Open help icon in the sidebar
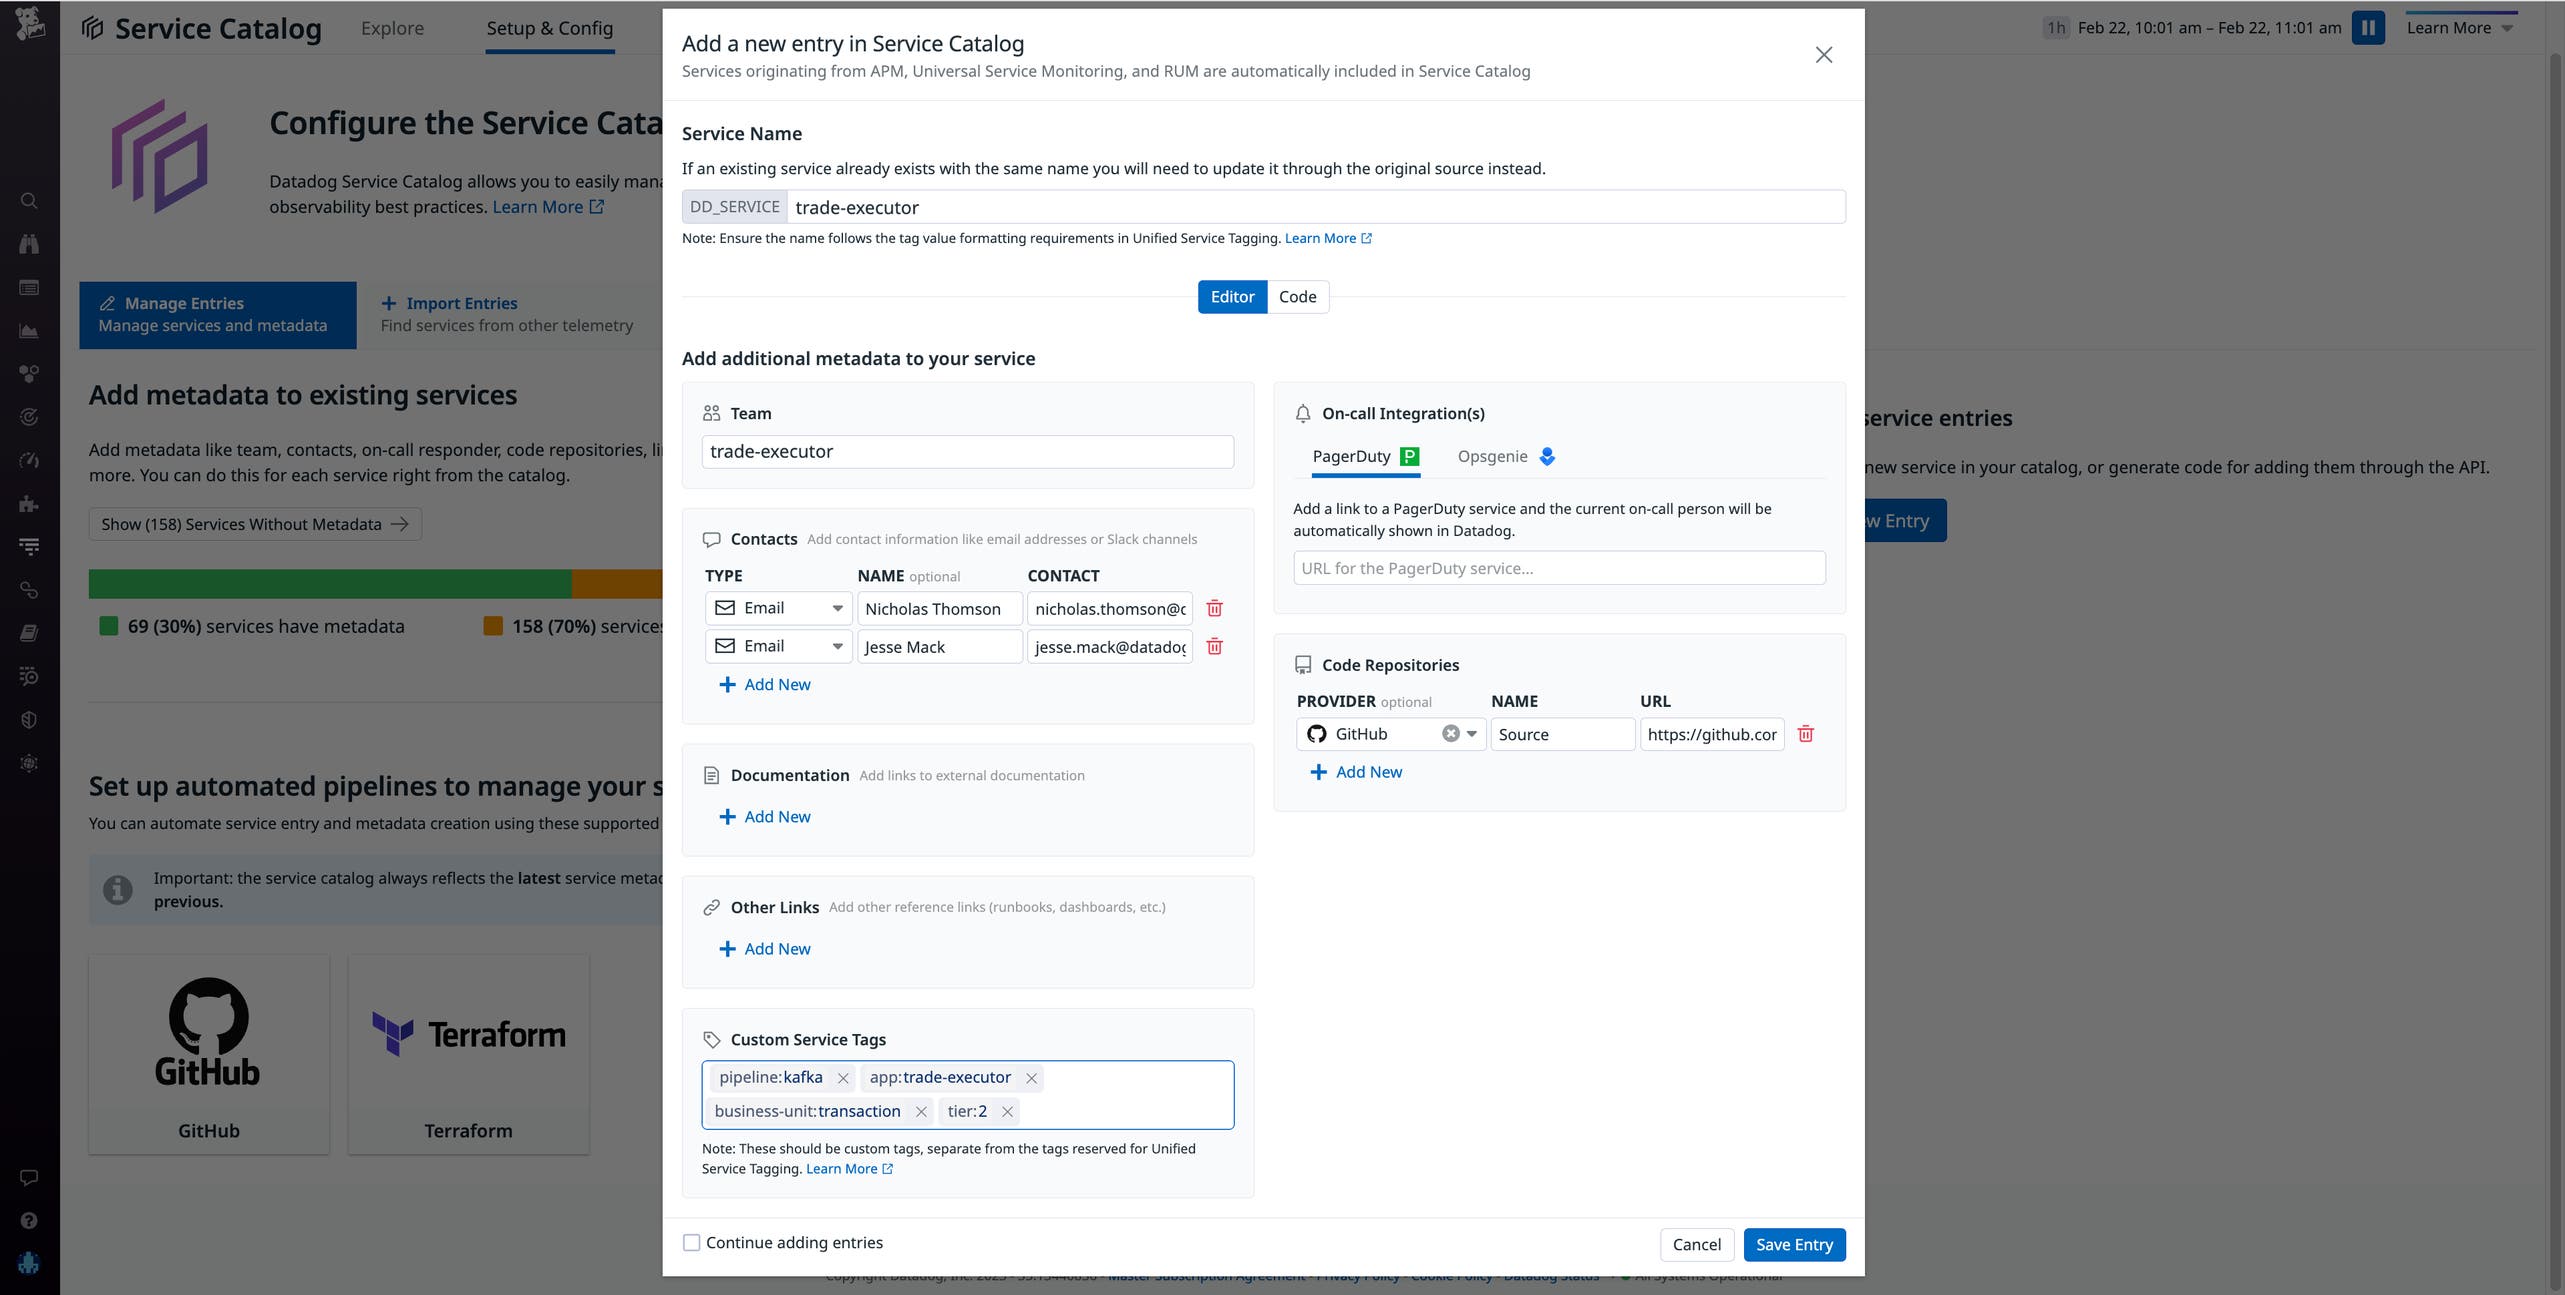Viewport: 2565px width, 1295px height. pos(29,1220)
